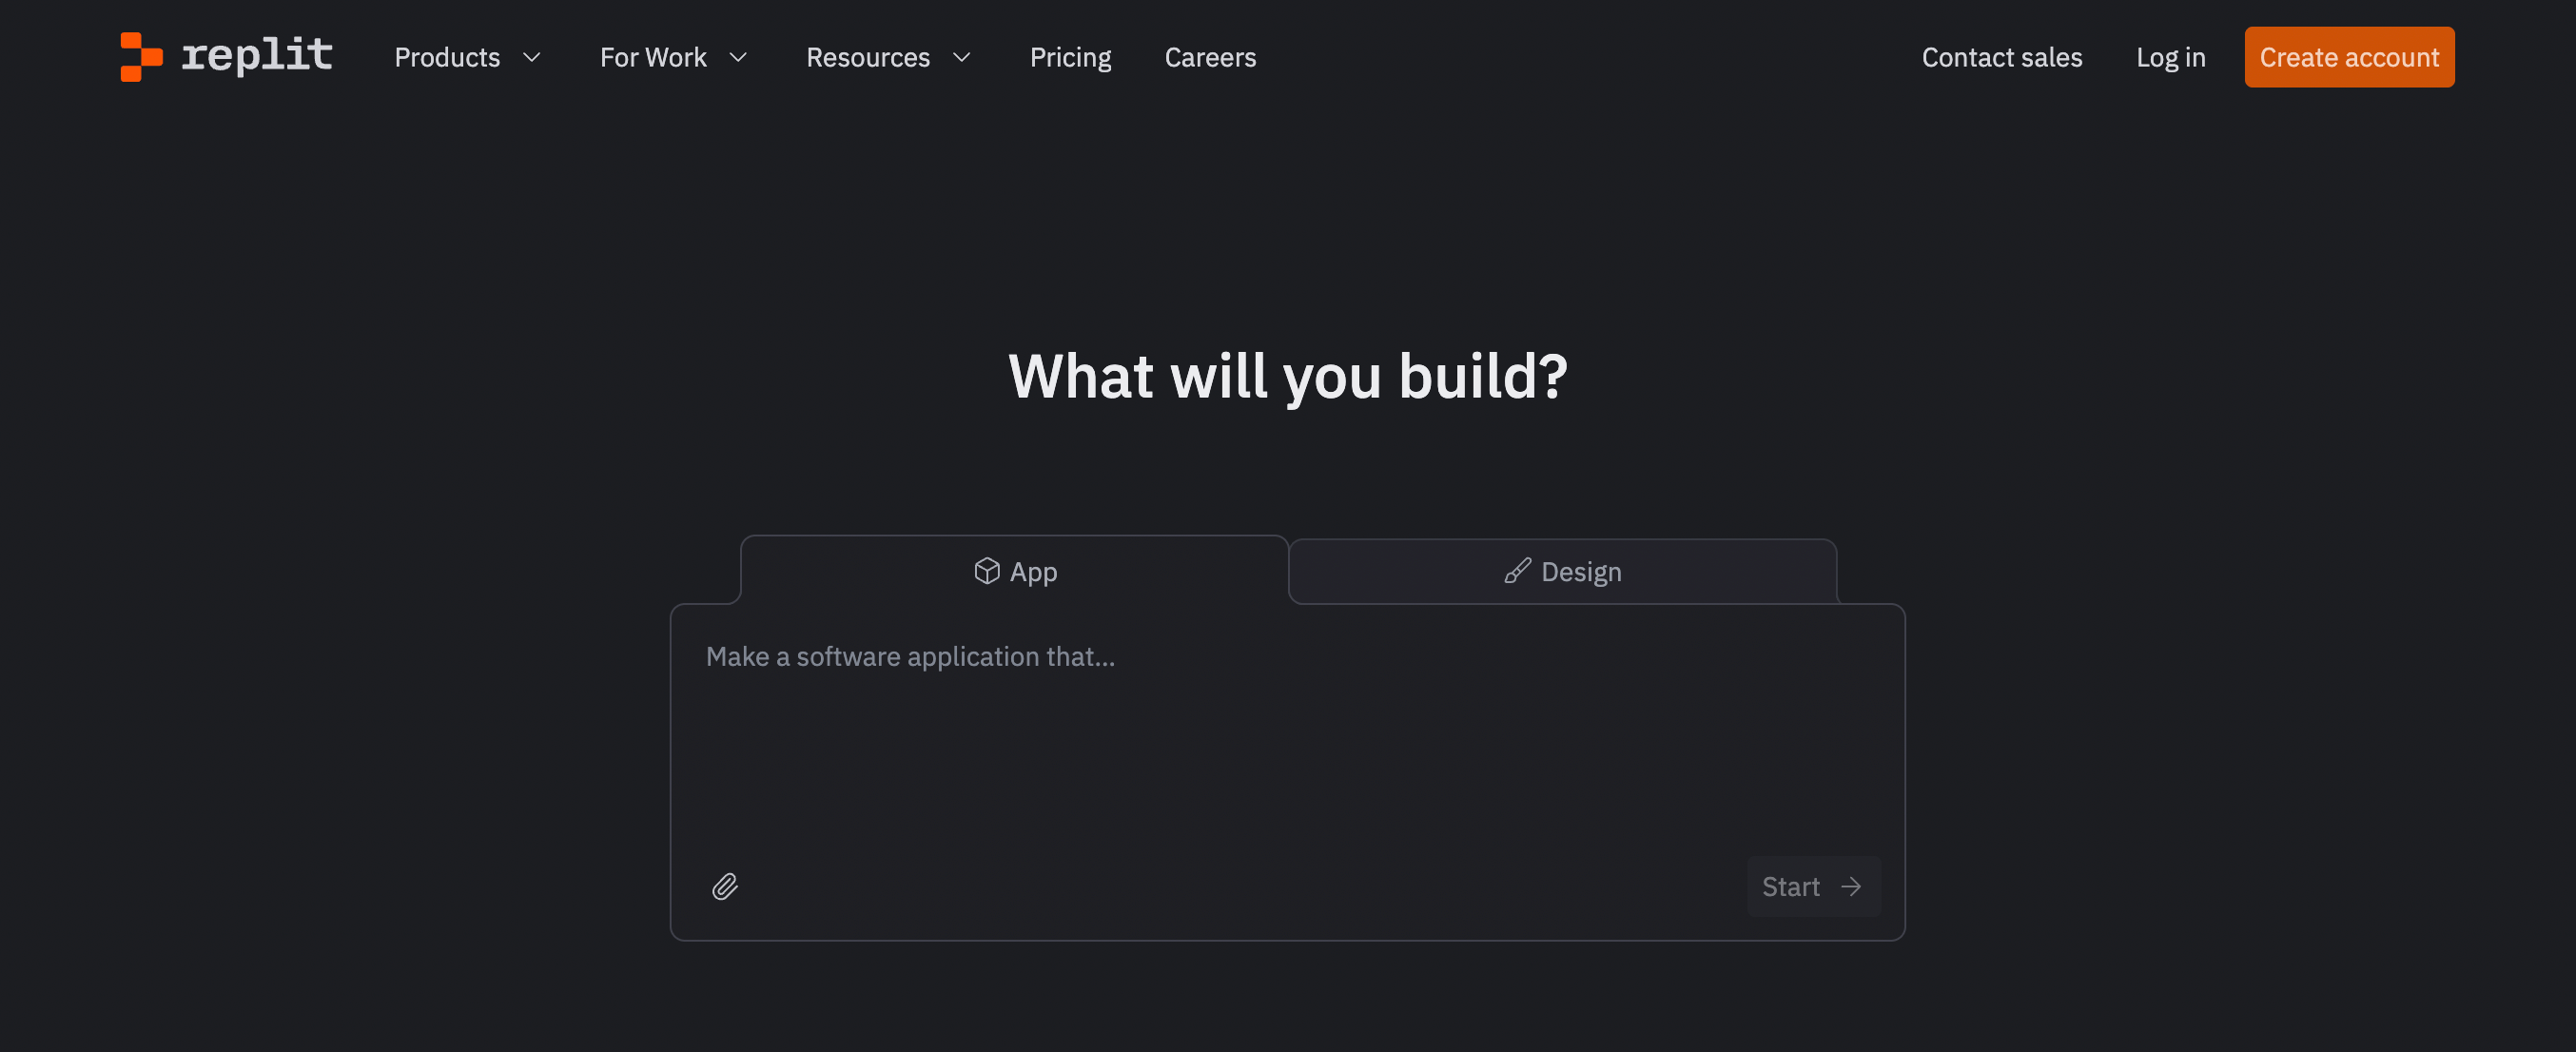Open the Careers link
Viewport: 2576px width, 1052px height.
[1210, 58]
